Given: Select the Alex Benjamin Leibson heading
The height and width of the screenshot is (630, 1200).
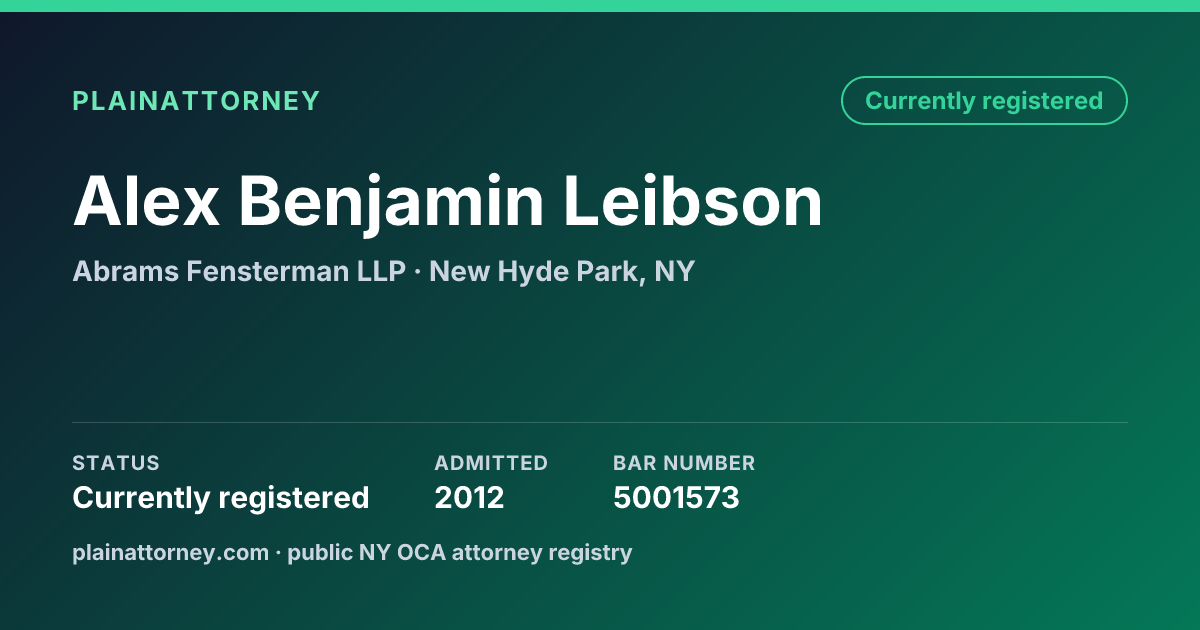Looking at the screenshot, I should tap(448, 201).
